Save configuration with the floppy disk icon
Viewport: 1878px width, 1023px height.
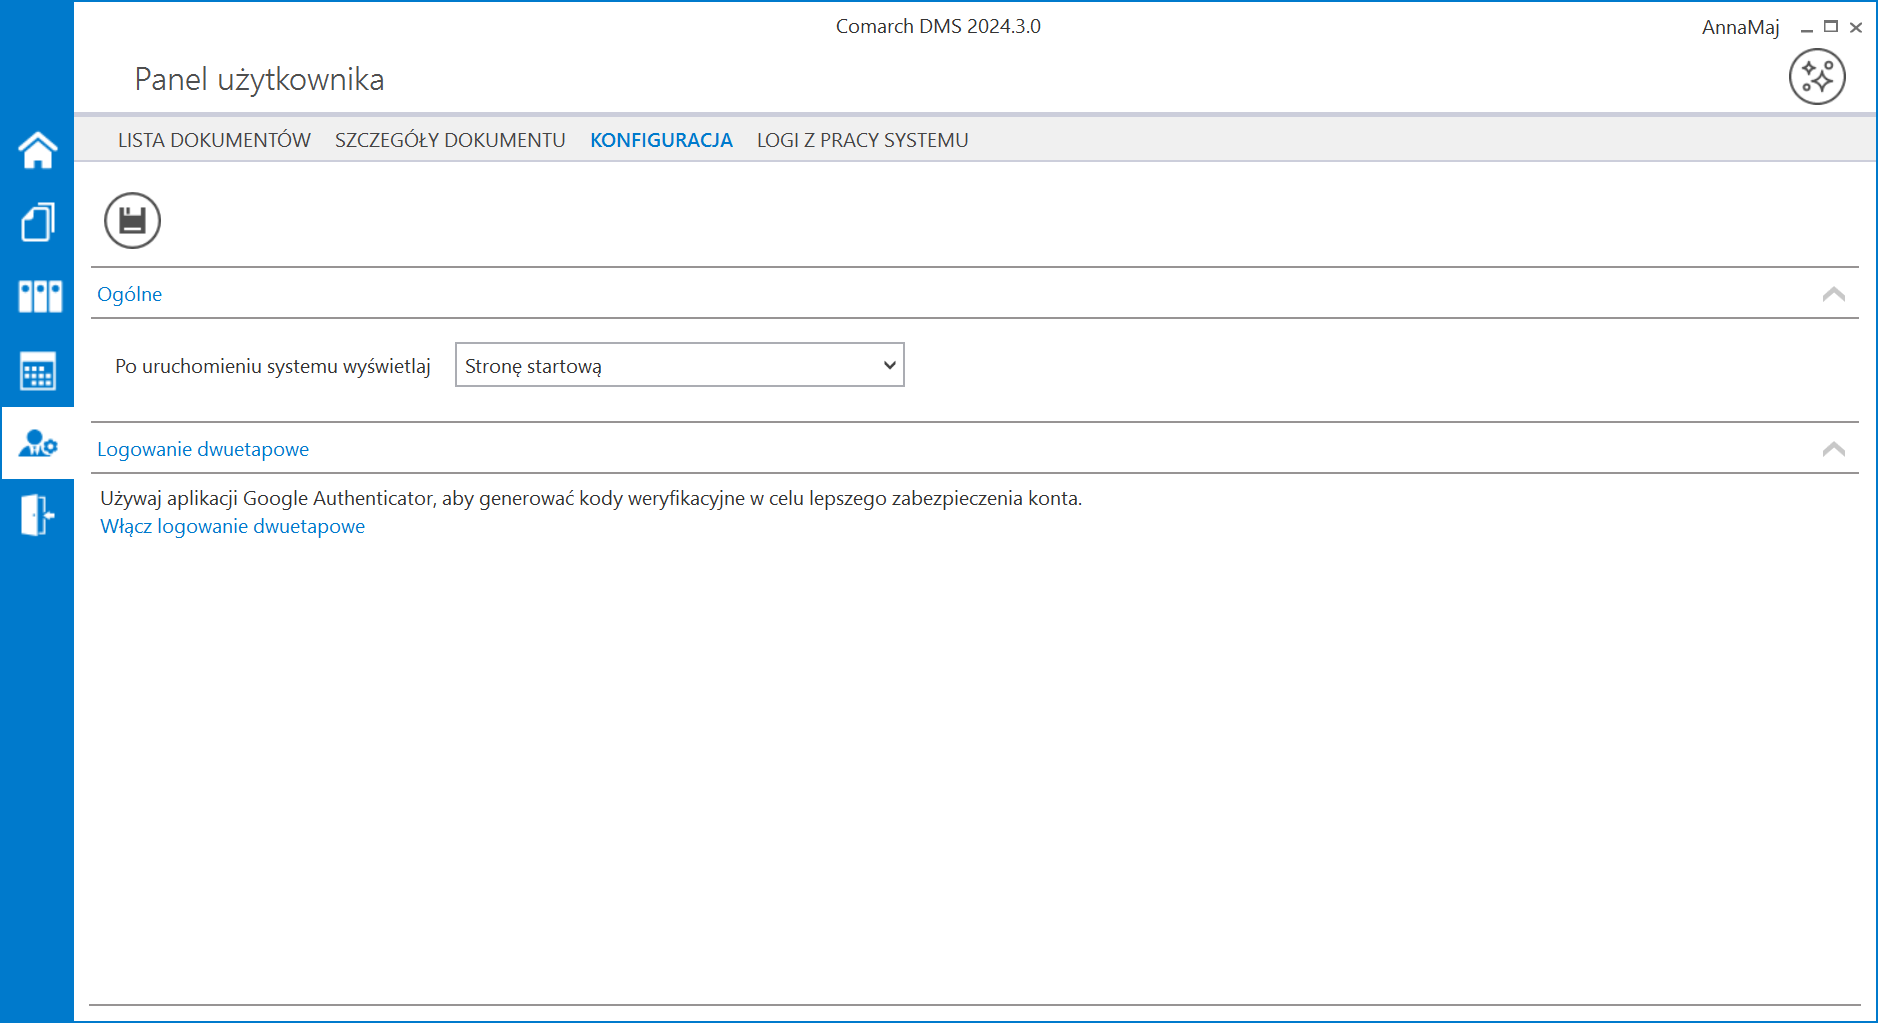[132, 220]
